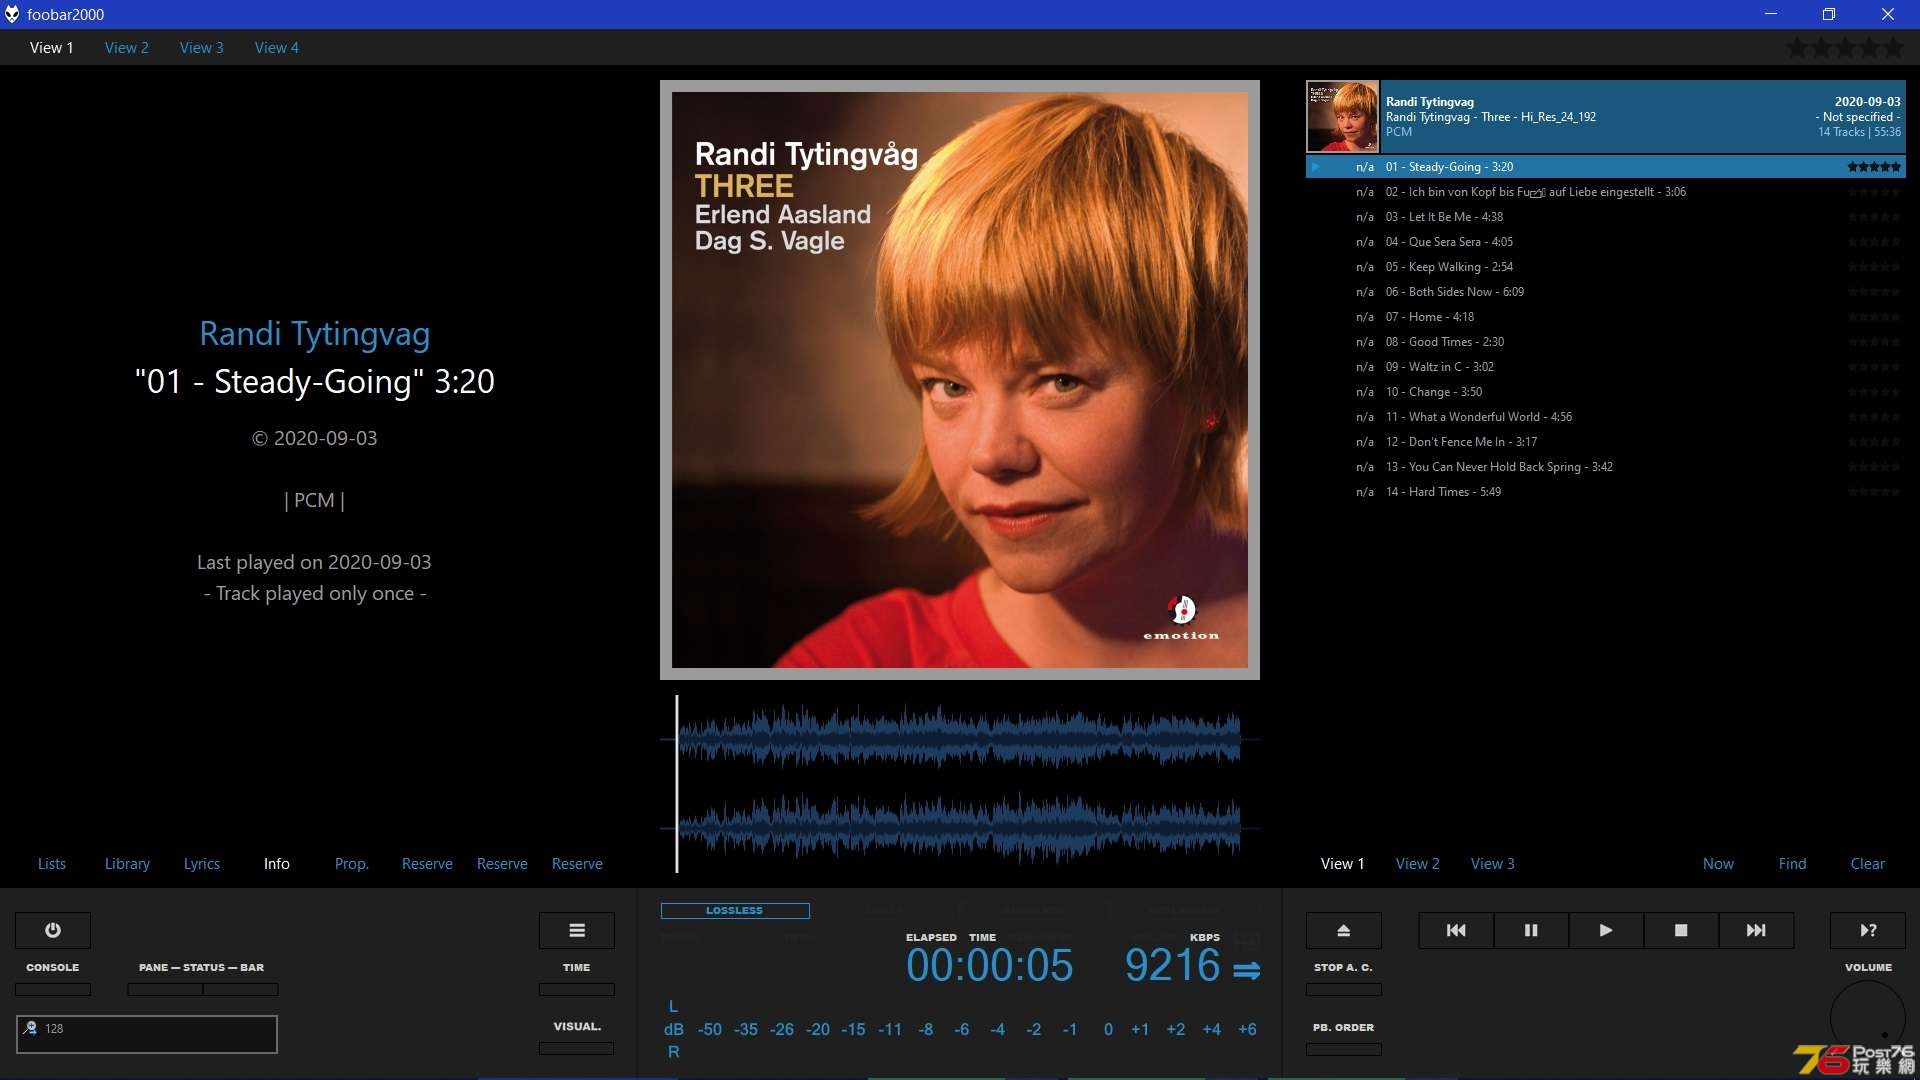Select track 01 - Steady-Going
1920x1080 pixels.
click(1606, 167)
